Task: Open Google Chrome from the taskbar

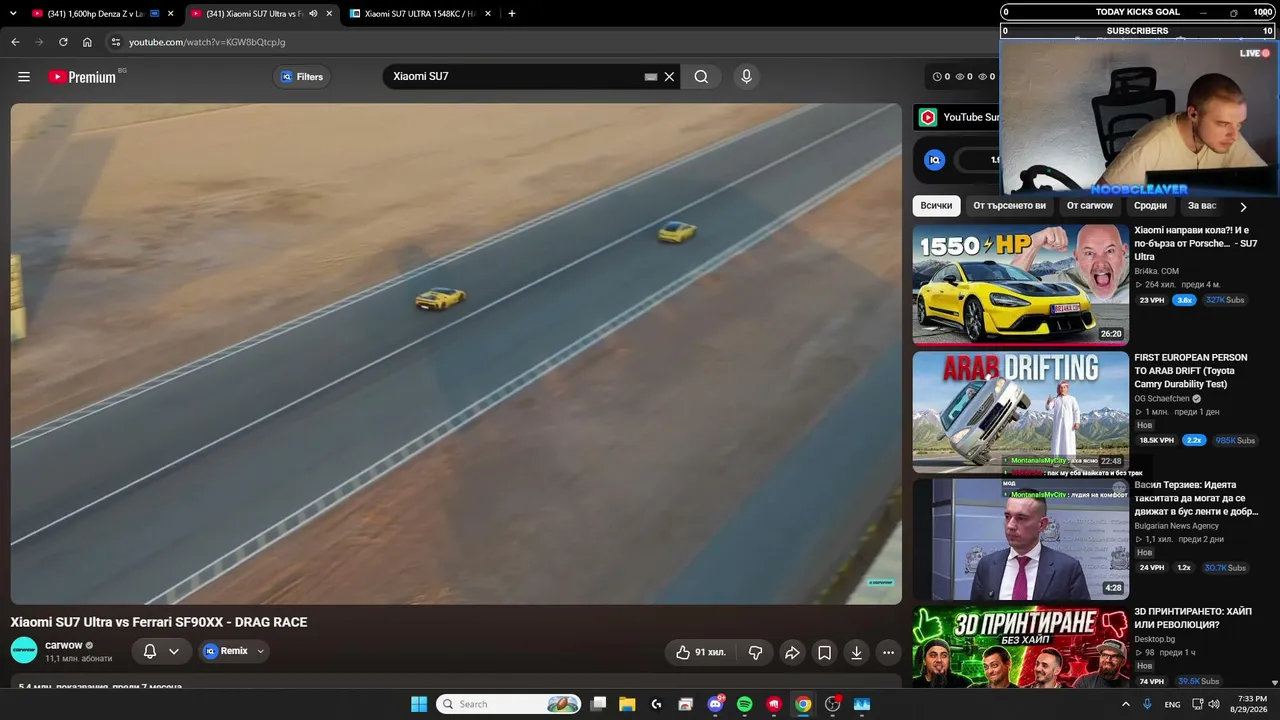Action: pyautogui.click(x=803, y=704)
